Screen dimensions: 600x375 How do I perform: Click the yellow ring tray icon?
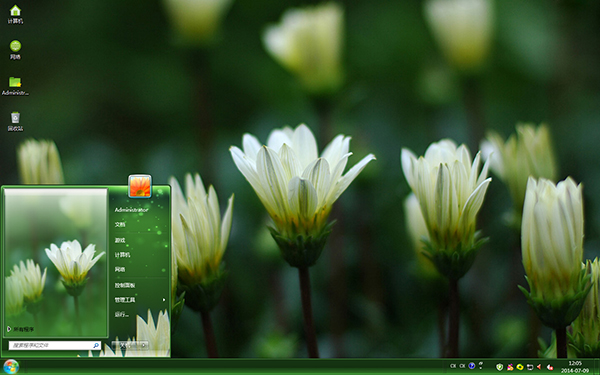click(x=520, y=367)
